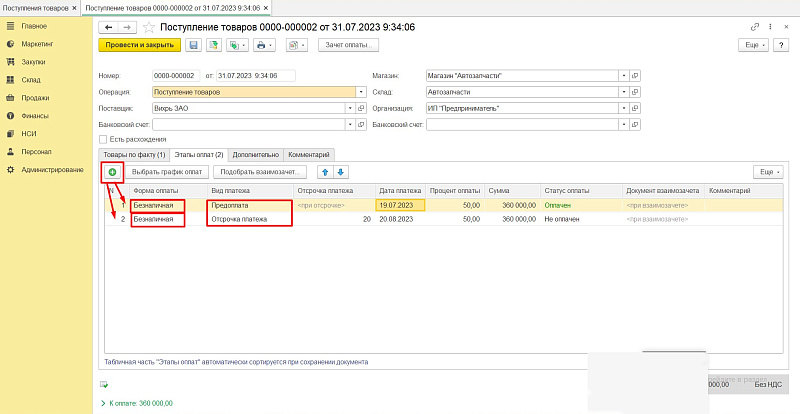This screenshot has height=414, width=800.
Task: Switch to 'Товары по факту (1)' tab
Action: tap(133, 155)
